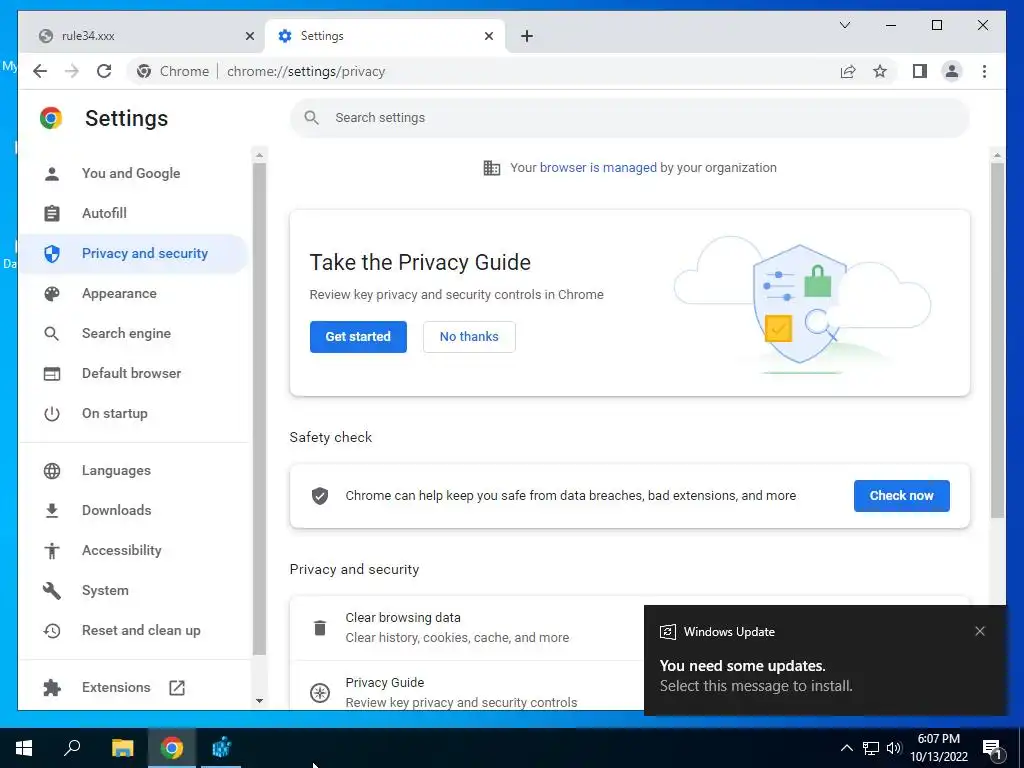Open Chrome's three-dot menu
The height and width of the screenshot is (768, 1024).
[x=984, y=71]
